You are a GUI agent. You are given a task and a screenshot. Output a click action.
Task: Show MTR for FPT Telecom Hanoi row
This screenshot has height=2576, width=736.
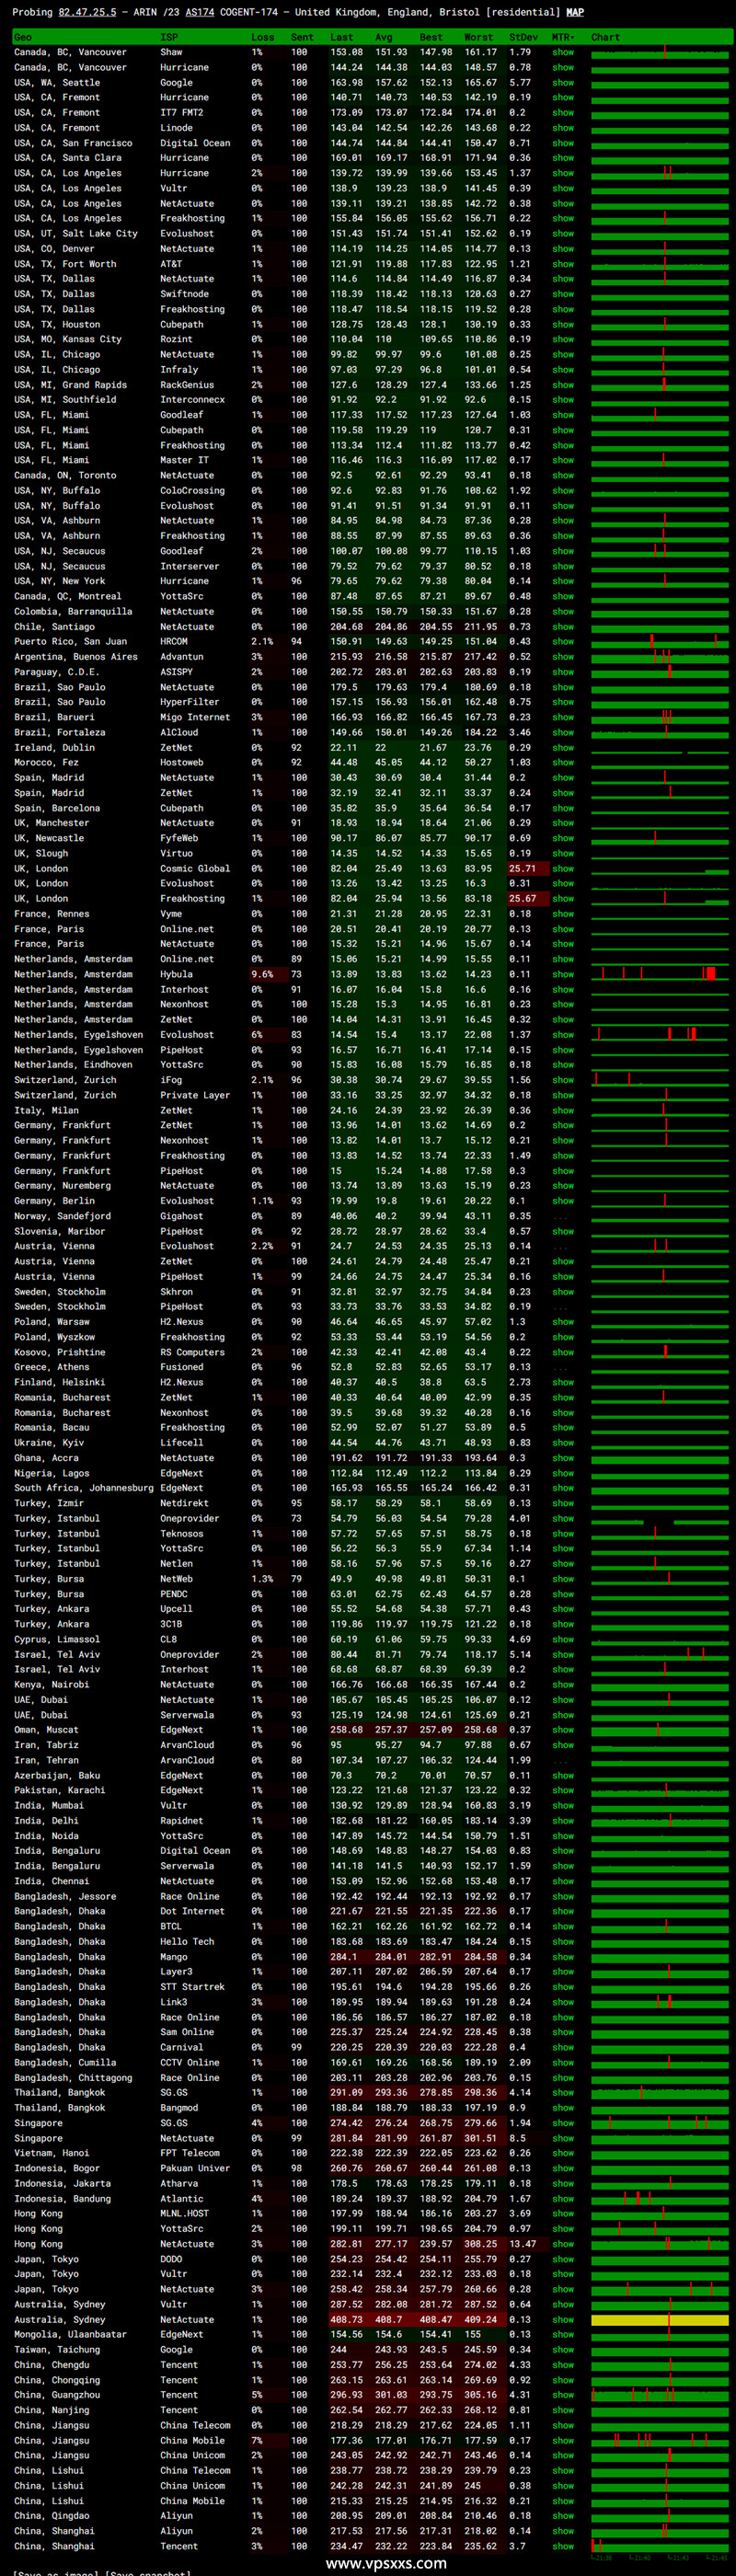click(x=563, y=2153)
